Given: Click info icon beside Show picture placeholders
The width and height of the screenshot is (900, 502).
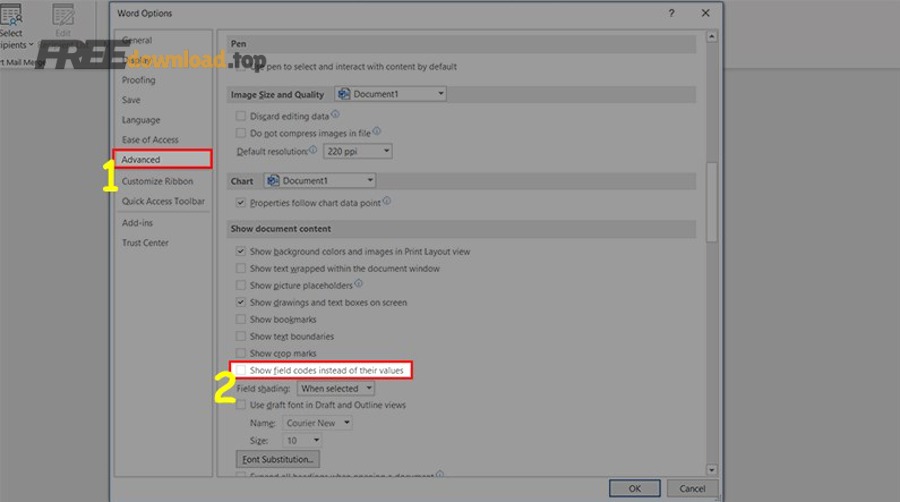Looking at the screenshot, I should tap(359, 283).
